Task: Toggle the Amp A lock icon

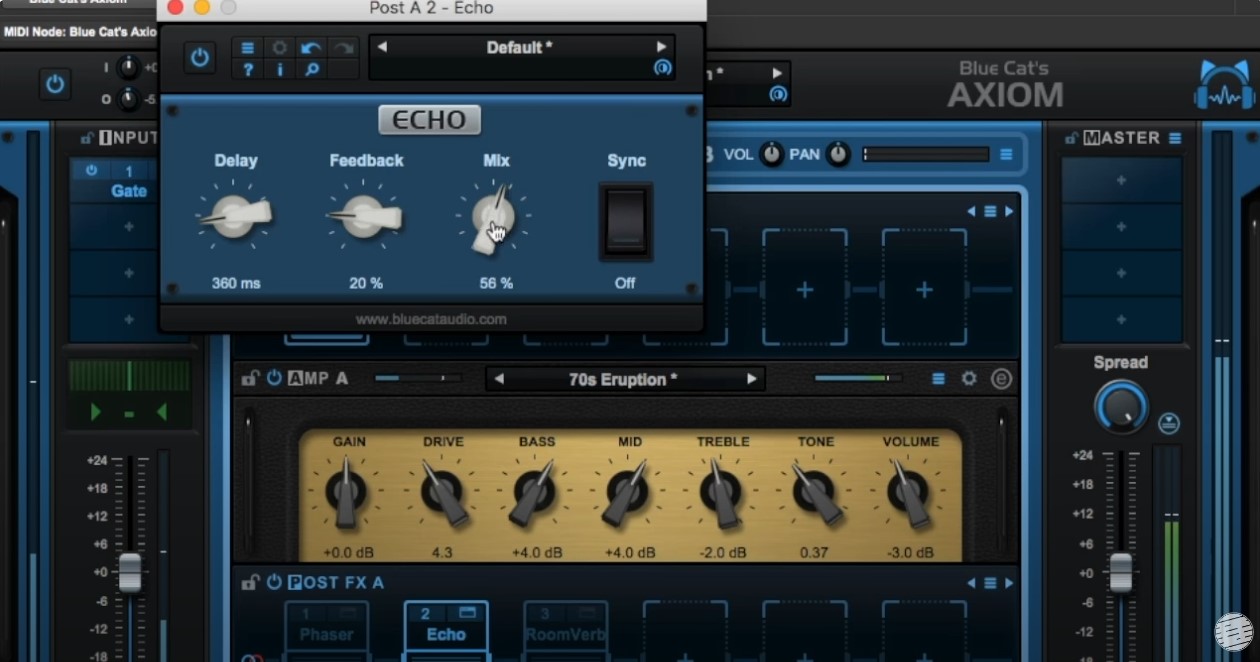Action: pos(250,378)
